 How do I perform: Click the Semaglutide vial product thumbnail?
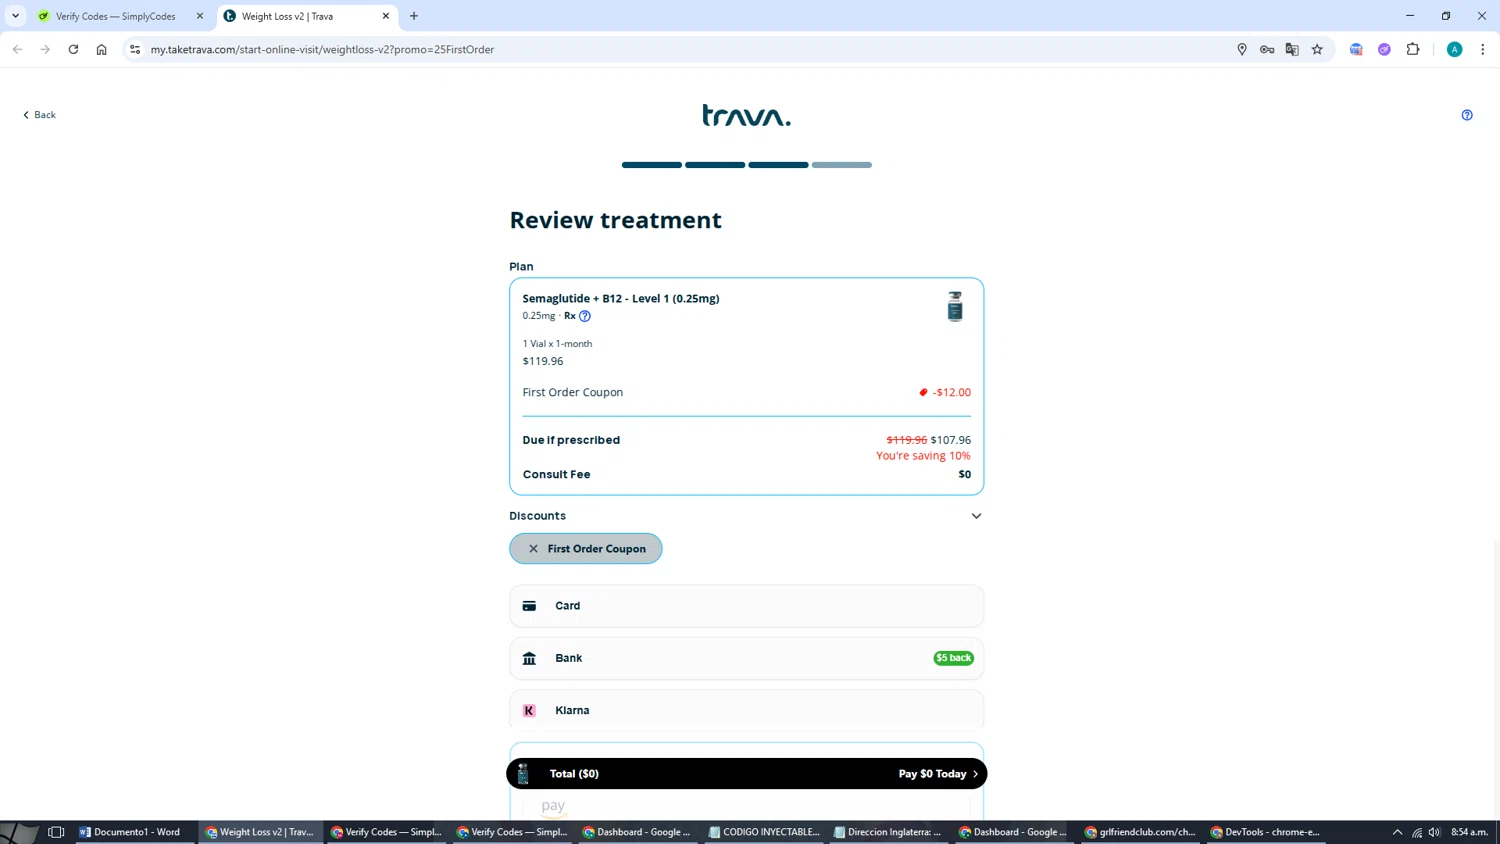click(x=955, y=306)
